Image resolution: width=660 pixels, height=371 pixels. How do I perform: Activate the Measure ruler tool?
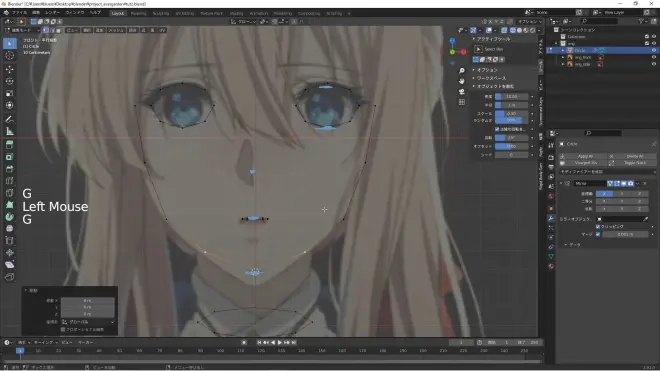pyautogui.click(x=10, y=131)
